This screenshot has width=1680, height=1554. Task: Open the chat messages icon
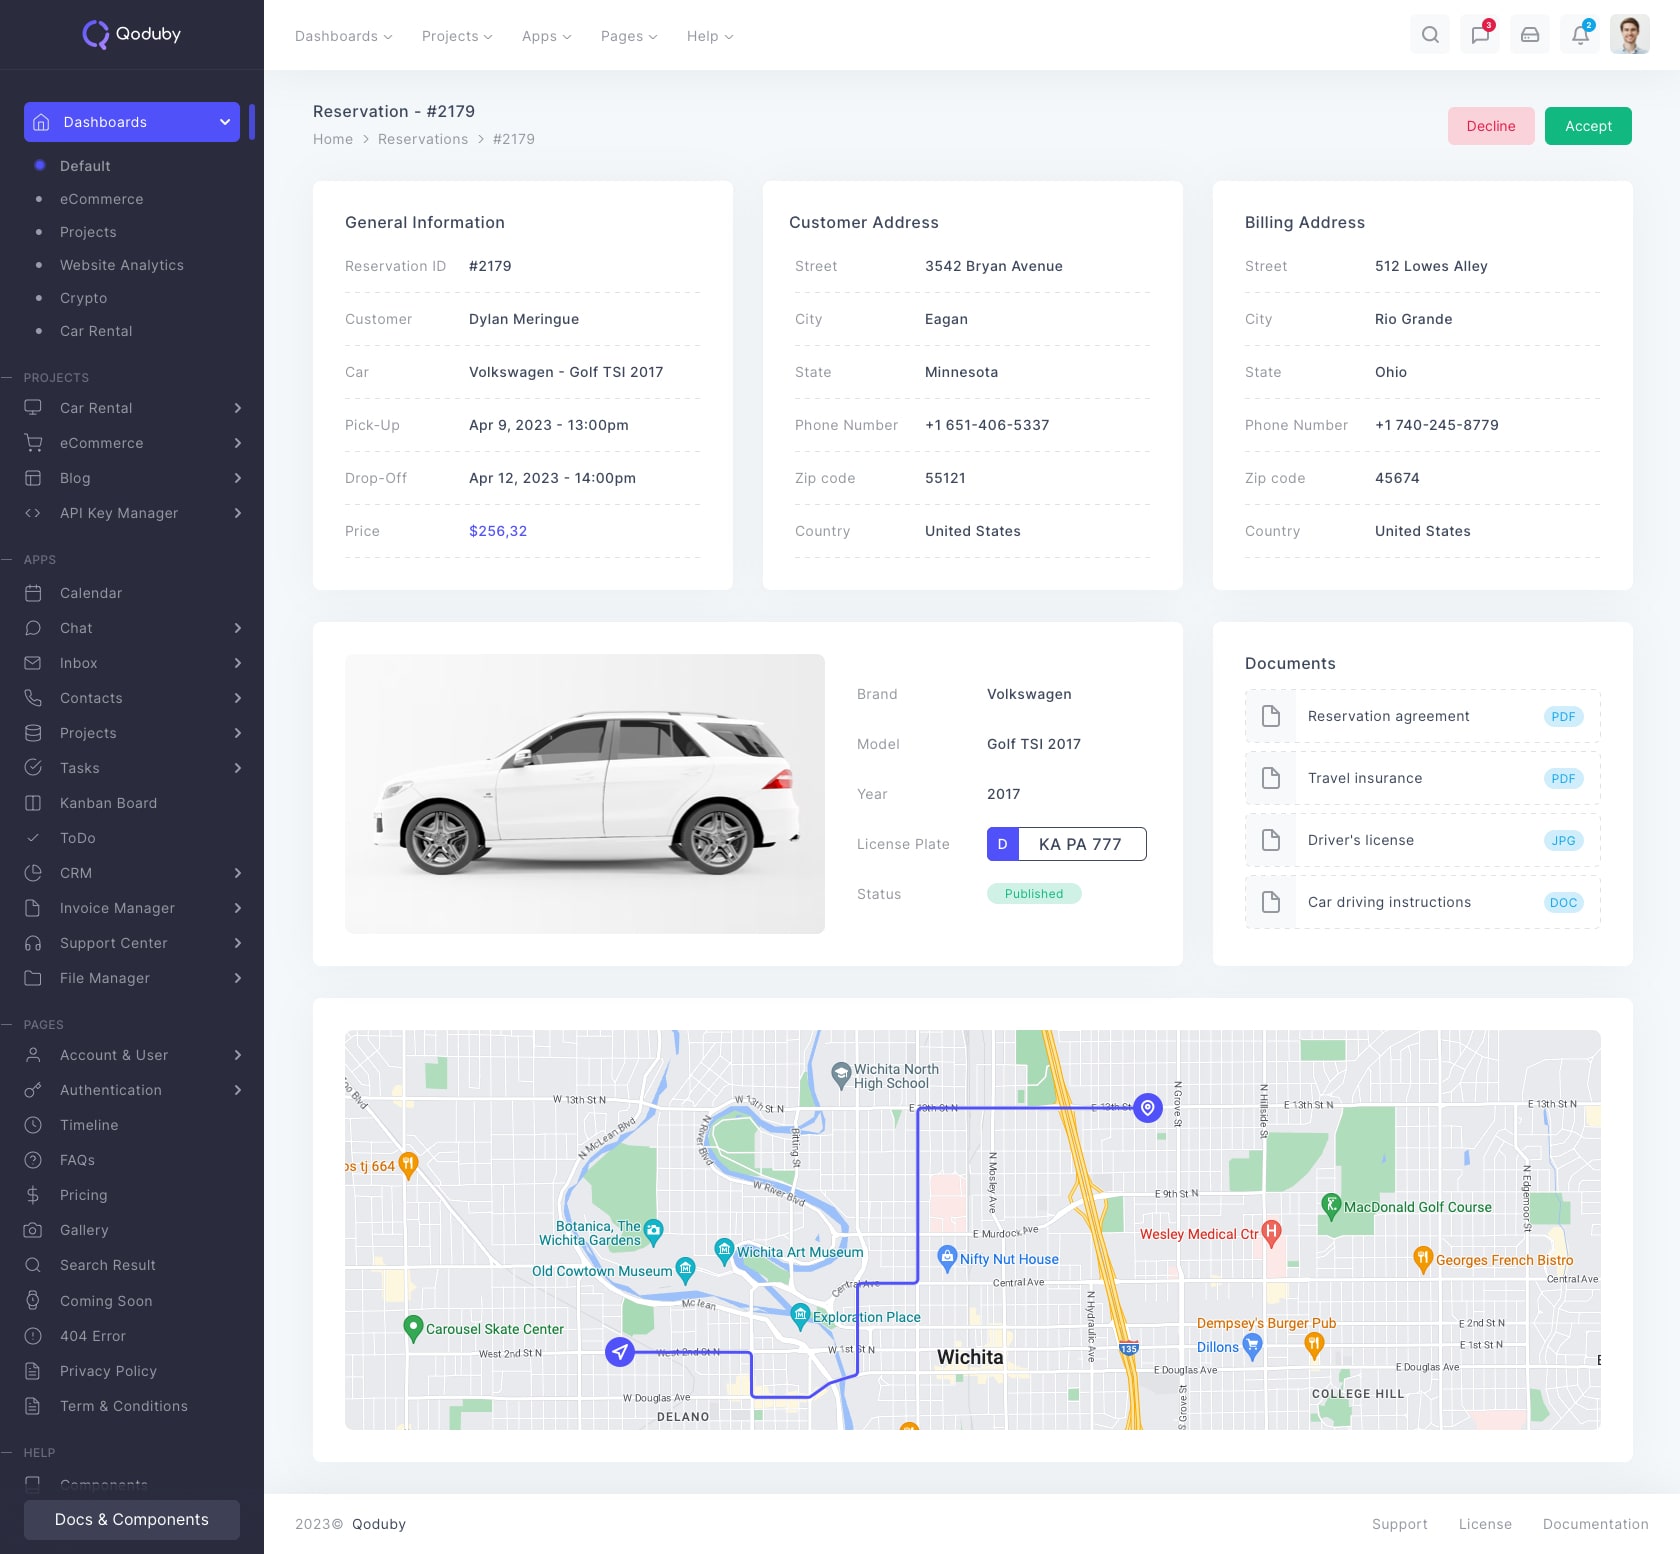1480,35
